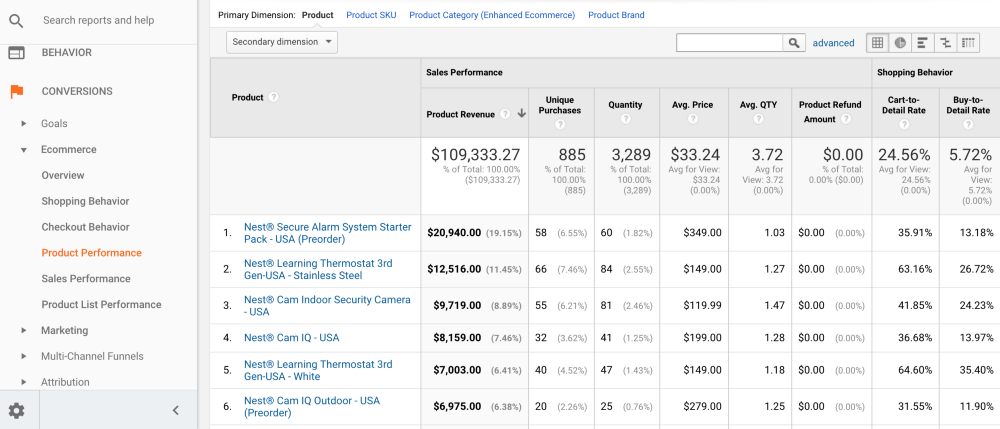Image resolution: width=1000 pixels, height=429 pixels.
Task: Switch to Comparison view icon
Action: (945, 43)
